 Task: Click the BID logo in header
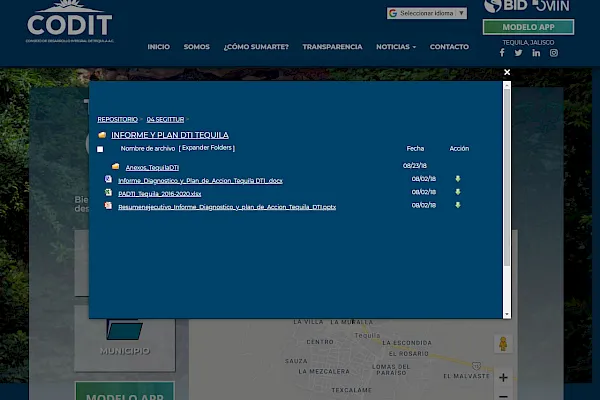[x=506, y=6]
